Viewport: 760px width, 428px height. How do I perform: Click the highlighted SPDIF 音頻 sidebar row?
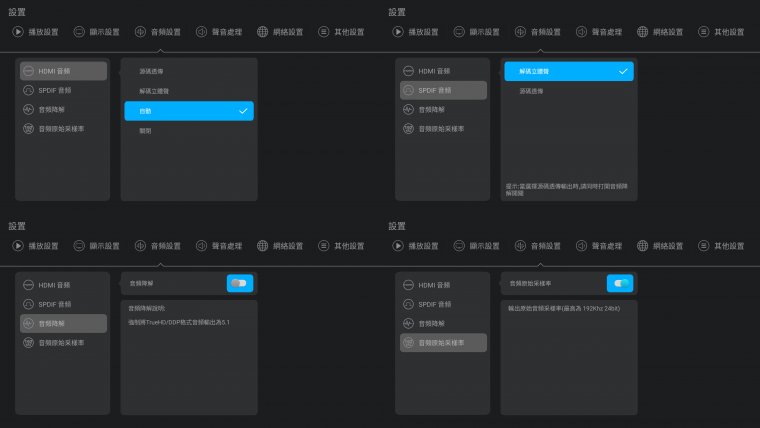click(x=443, y=90)
